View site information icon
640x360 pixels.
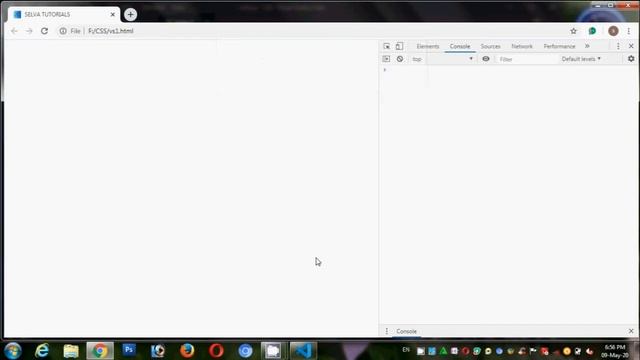pyautogui.click(x=63, y=31)
